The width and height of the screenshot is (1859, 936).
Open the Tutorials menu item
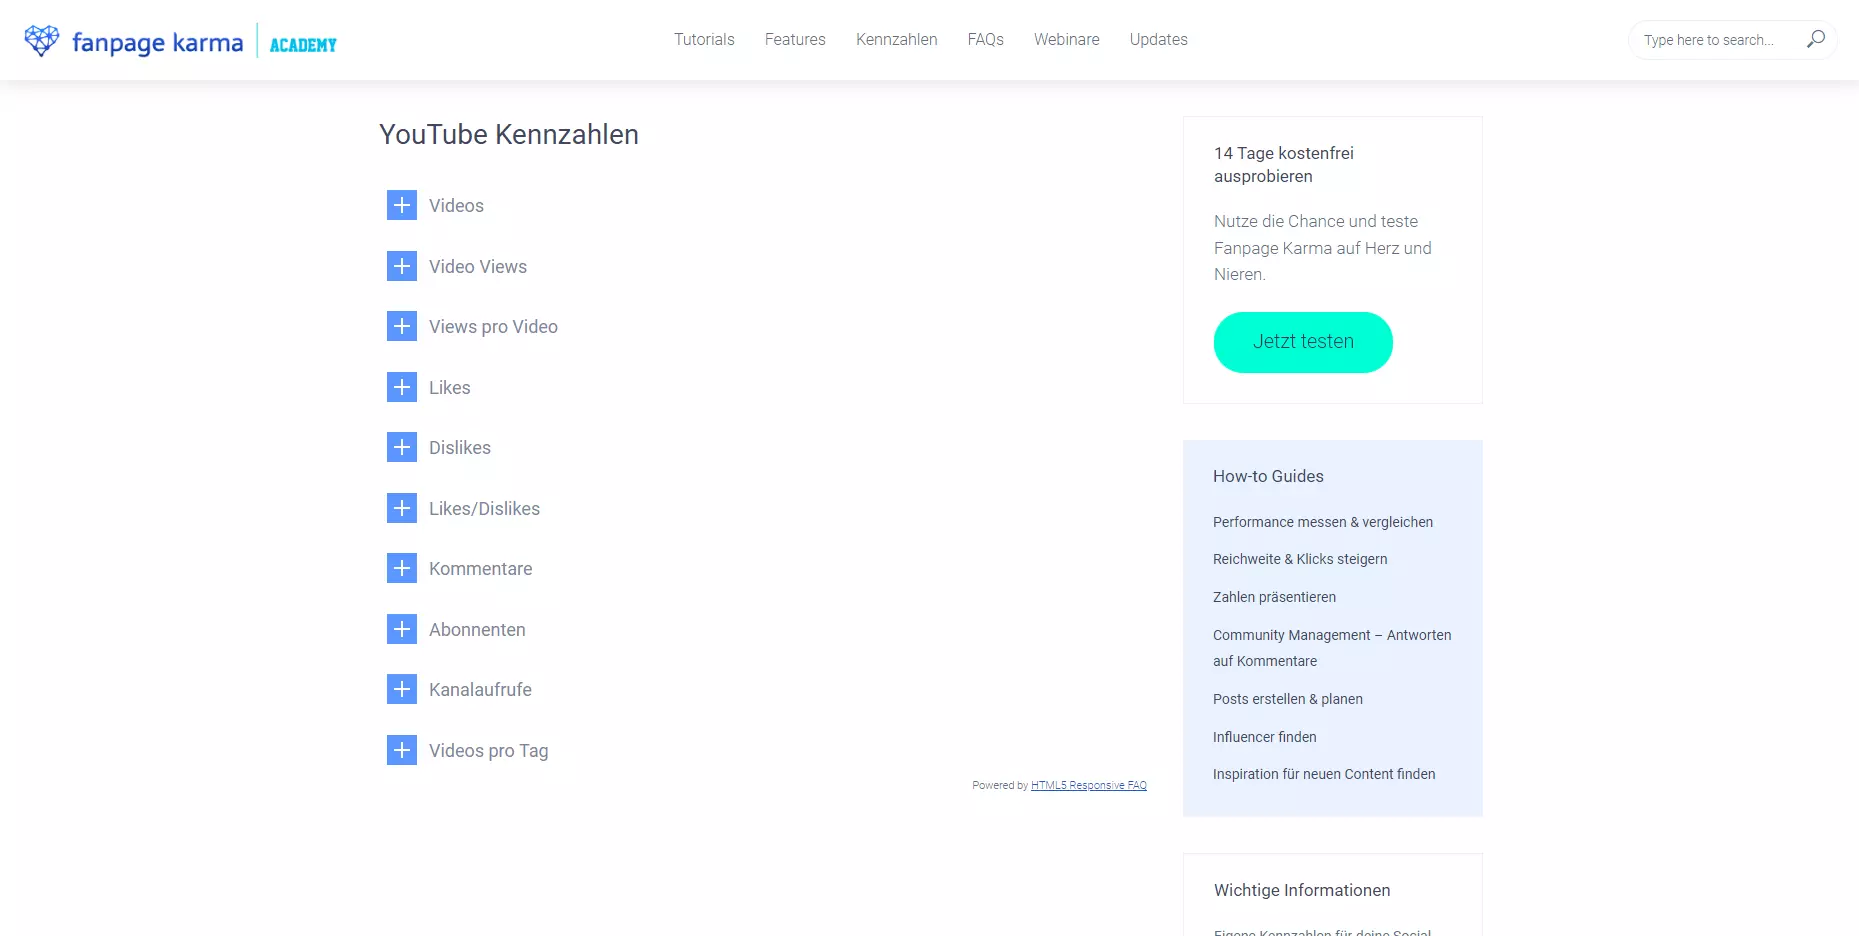(x=704, y=39)
